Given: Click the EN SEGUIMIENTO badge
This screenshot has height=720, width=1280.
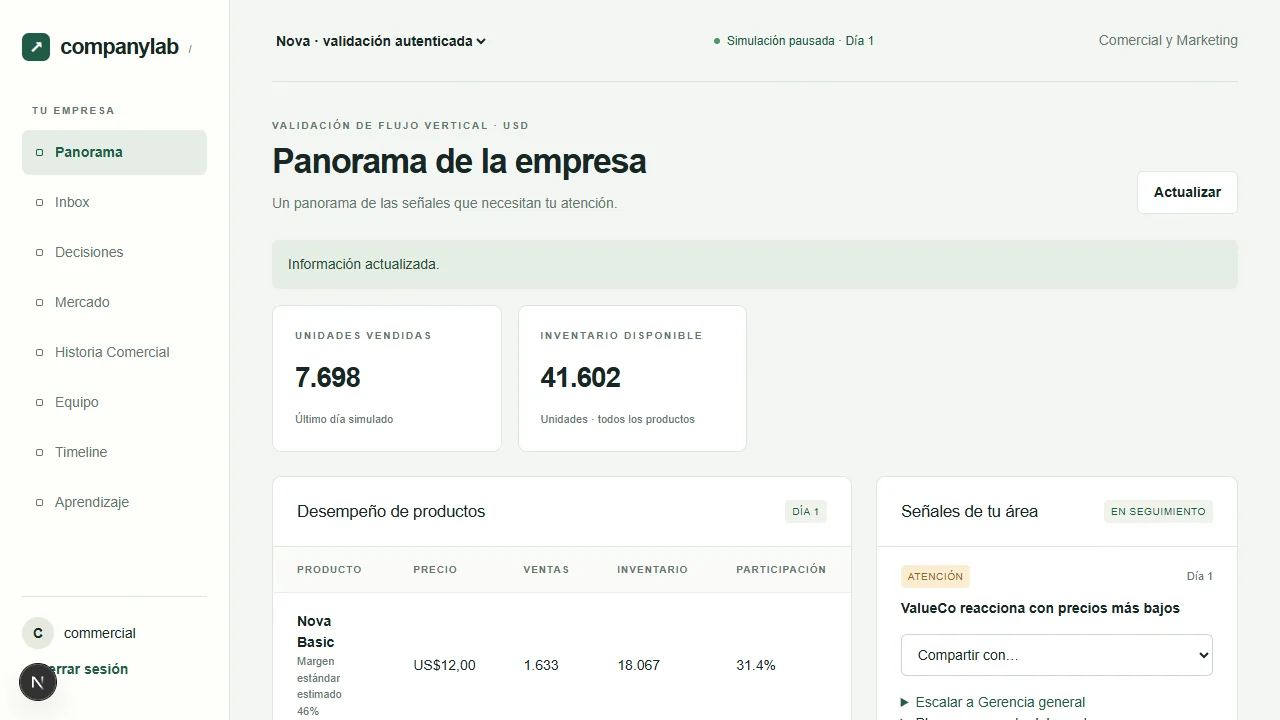Looking at the screenshot, I should click(x=1158, y=511).
